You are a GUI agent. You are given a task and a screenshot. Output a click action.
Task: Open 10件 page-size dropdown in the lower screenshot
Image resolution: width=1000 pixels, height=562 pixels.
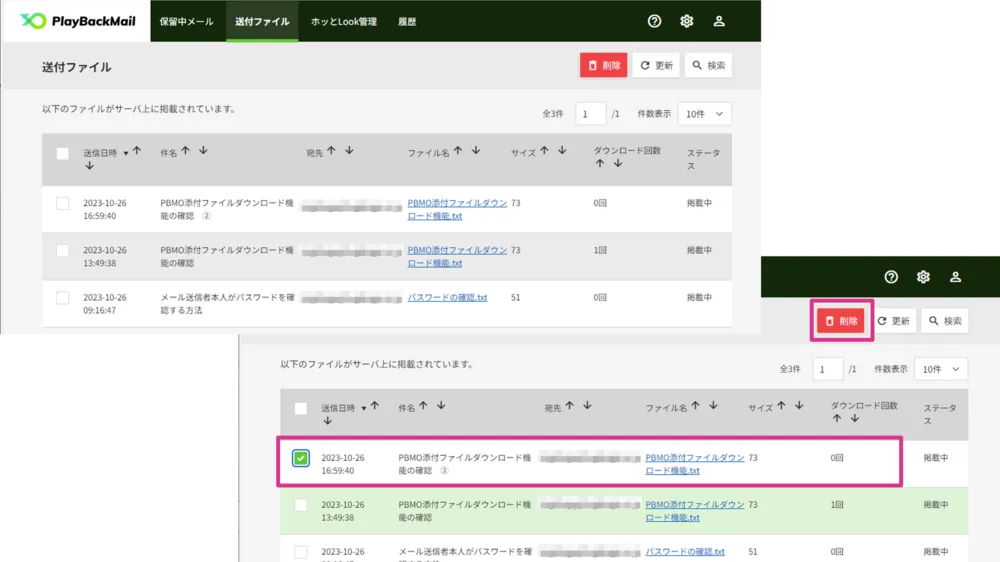point(942,370)
